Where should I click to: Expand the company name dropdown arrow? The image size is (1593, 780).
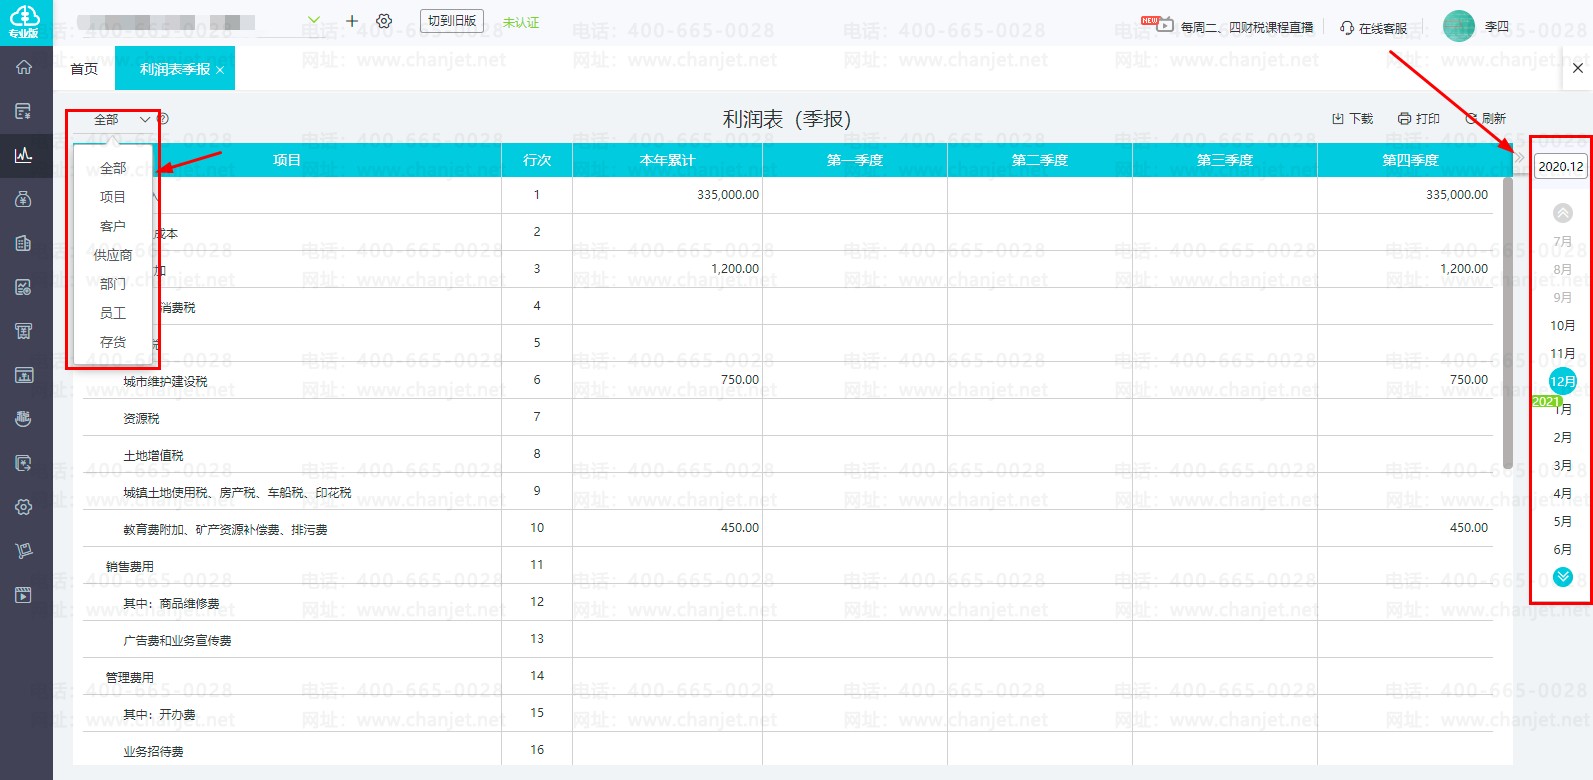(314, 20)
